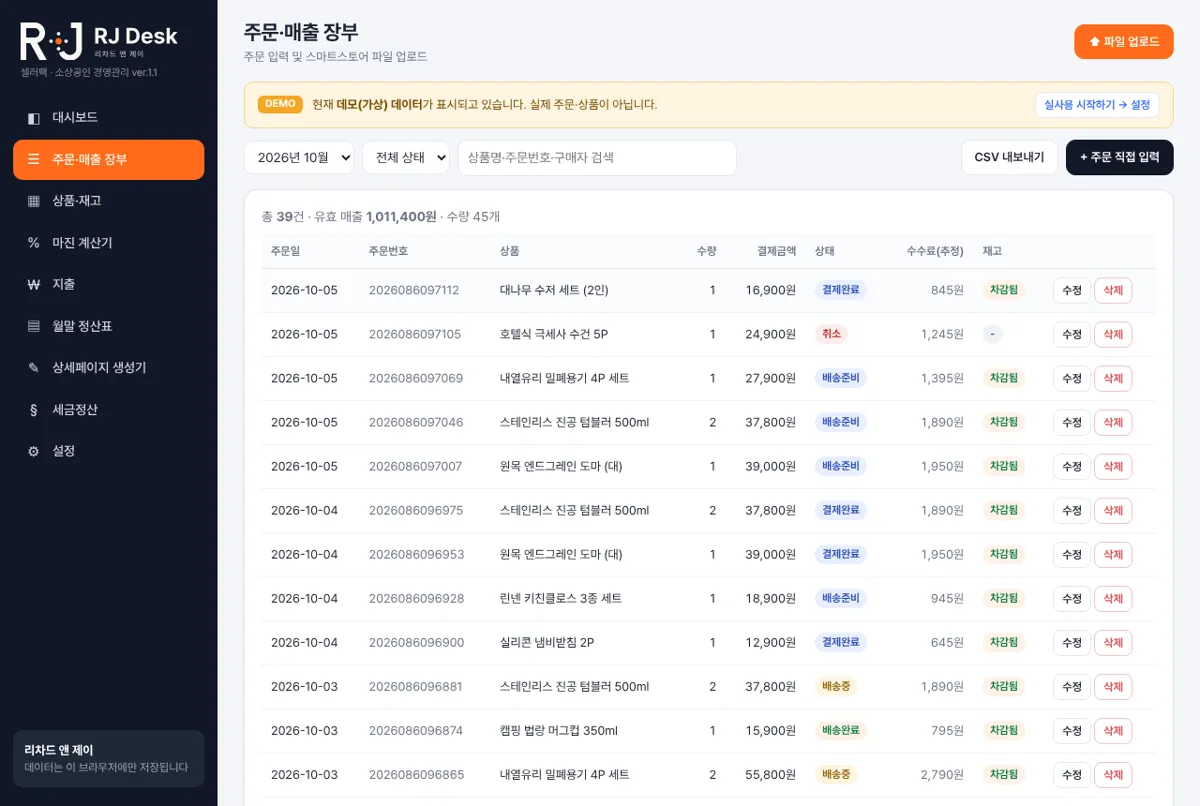Click the 수수료(추정) column header

935,251
